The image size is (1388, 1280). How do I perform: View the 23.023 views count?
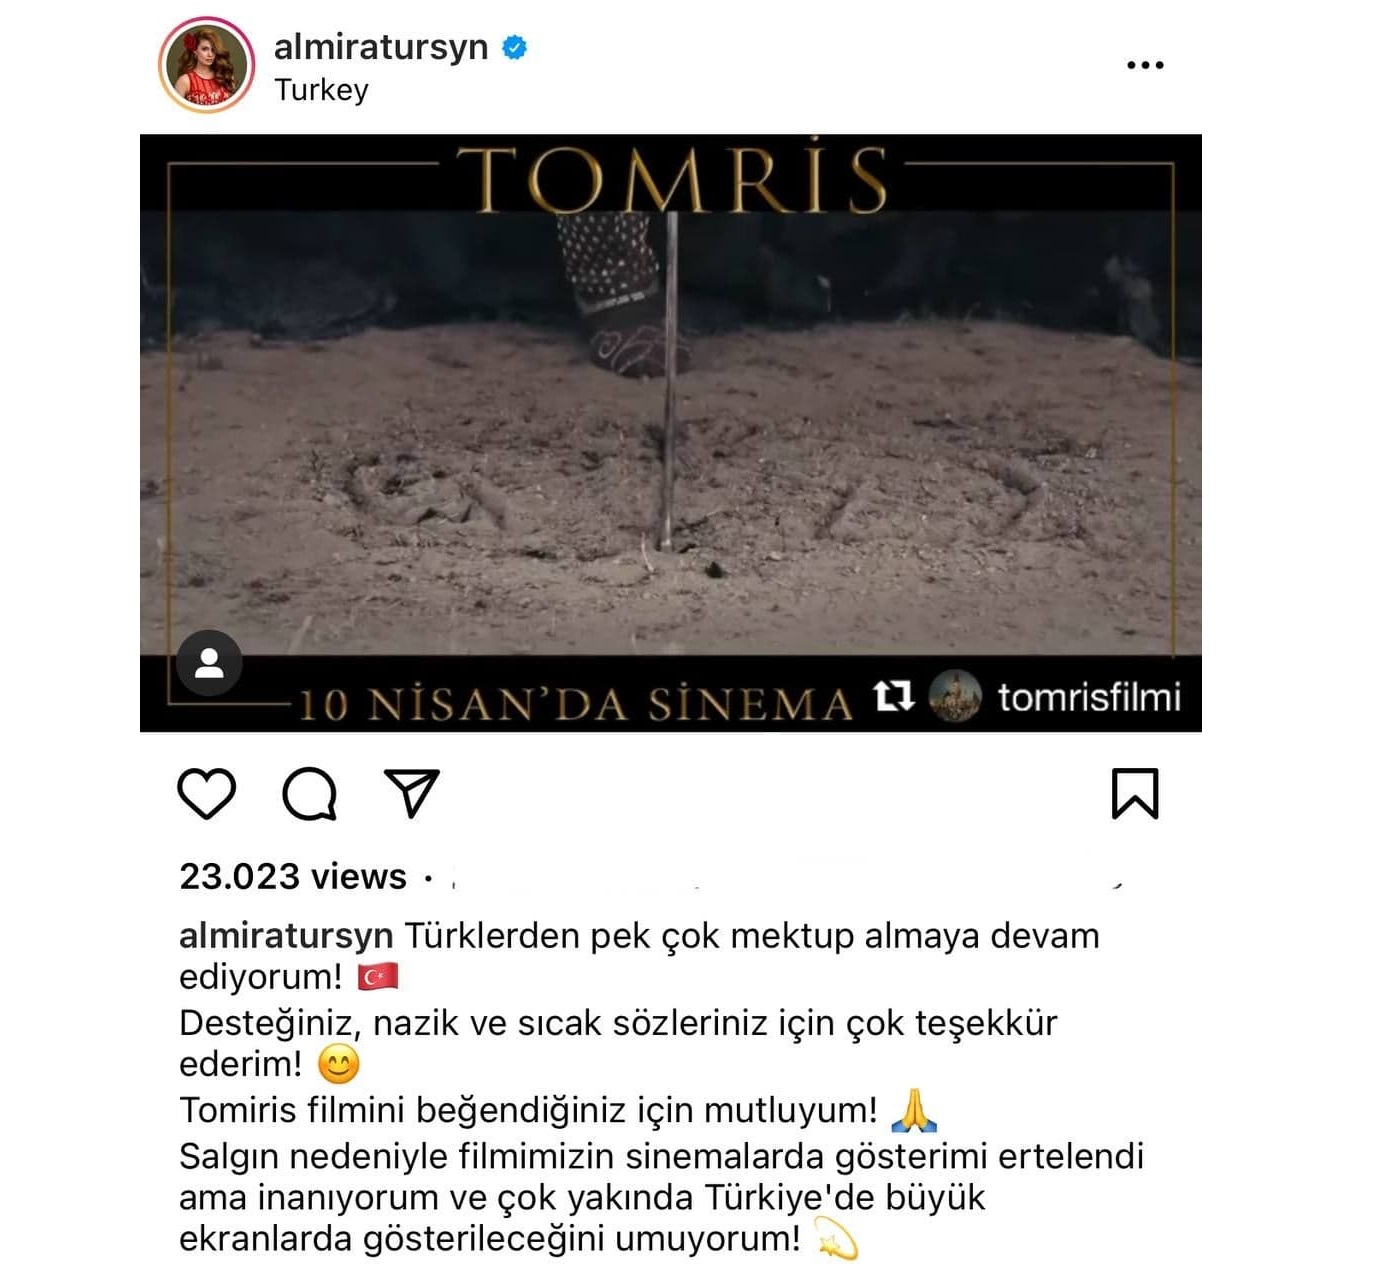293,876
